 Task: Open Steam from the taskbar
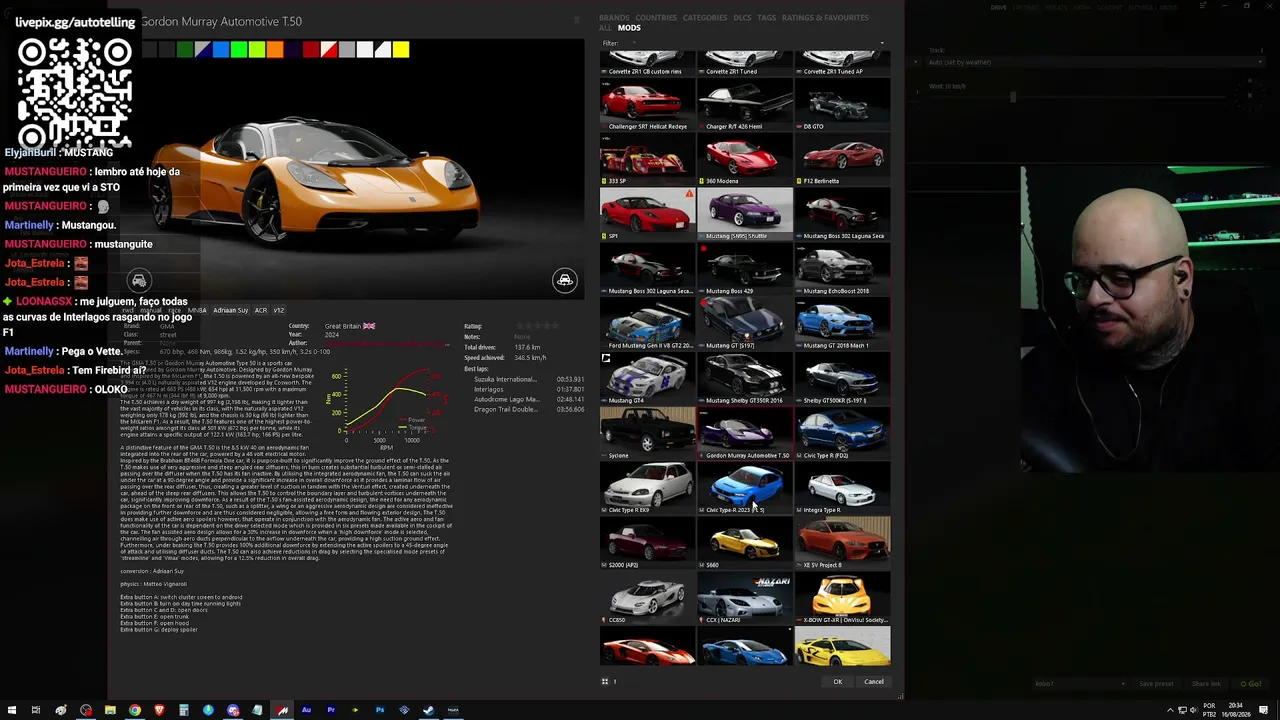pos(429,710)
